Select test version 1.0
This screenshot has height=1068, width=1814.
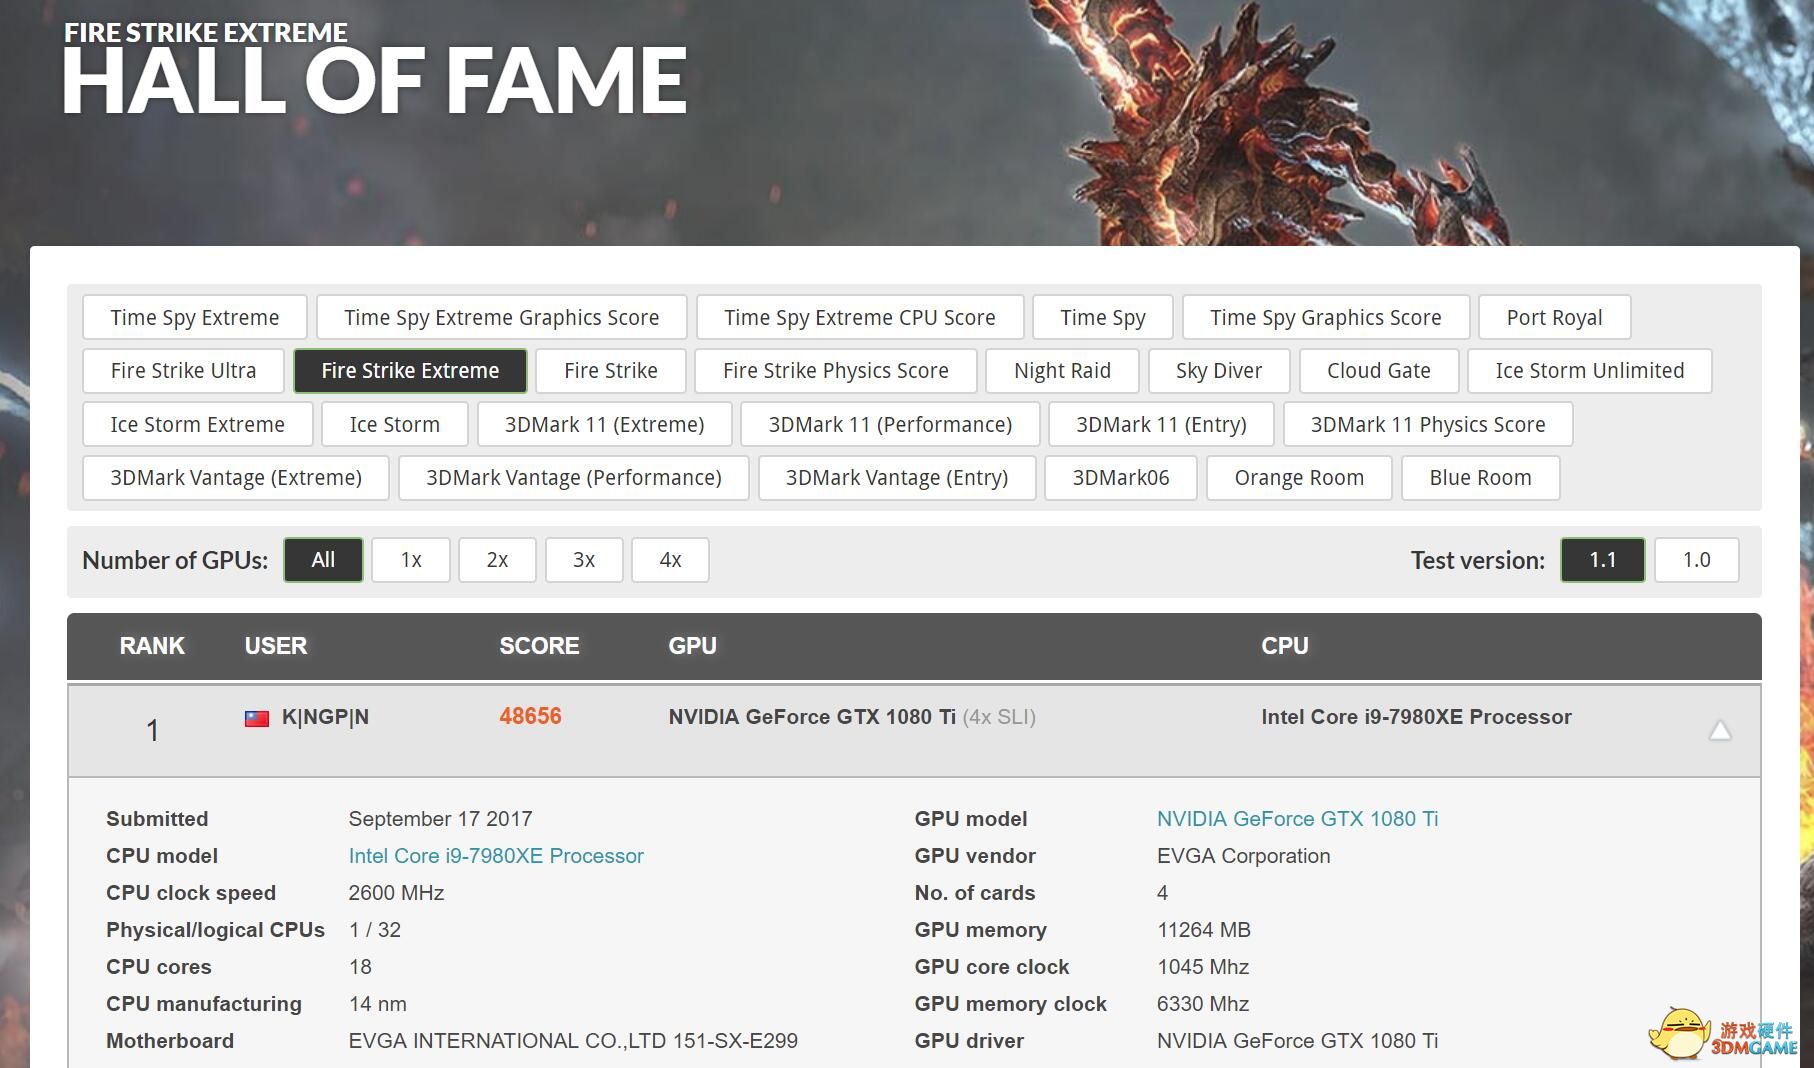(x=1697, y=560)
